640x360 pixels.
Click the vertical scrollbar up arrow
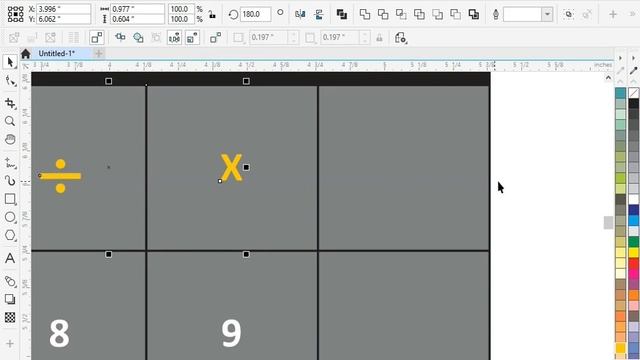[608, 78]
